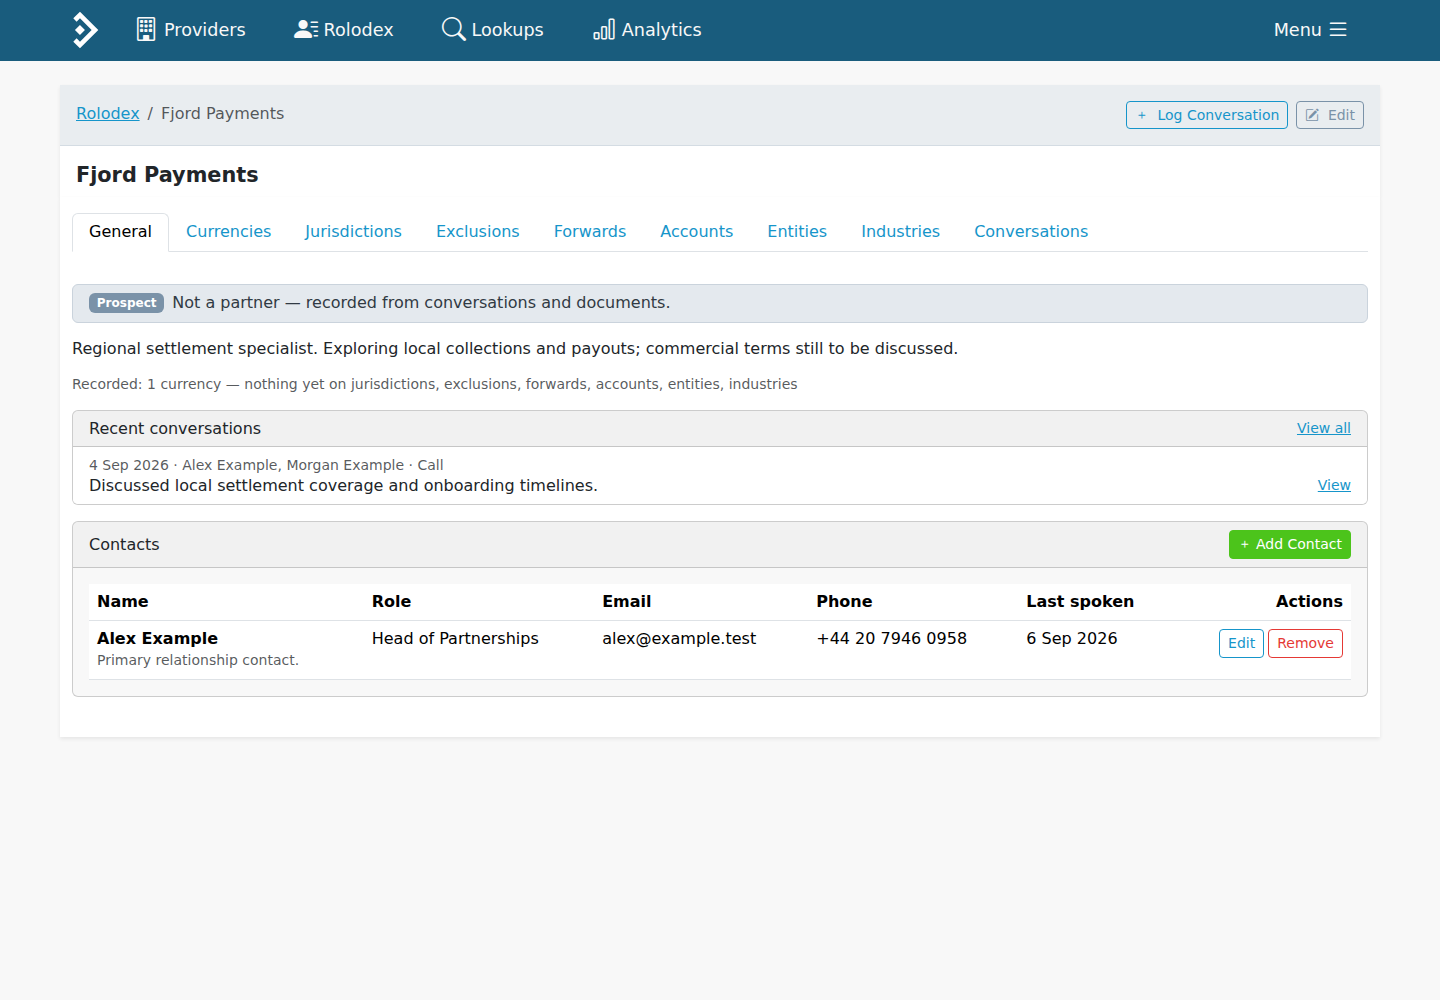Click the hamburger menu icon

1338,30
